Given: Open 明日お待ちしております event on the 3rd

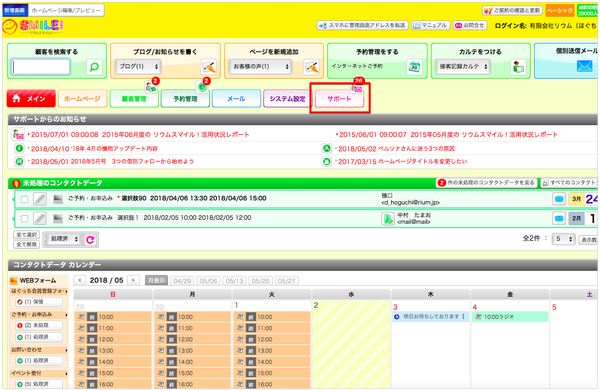Looking at the screenshot, I should tap(430, 317).
